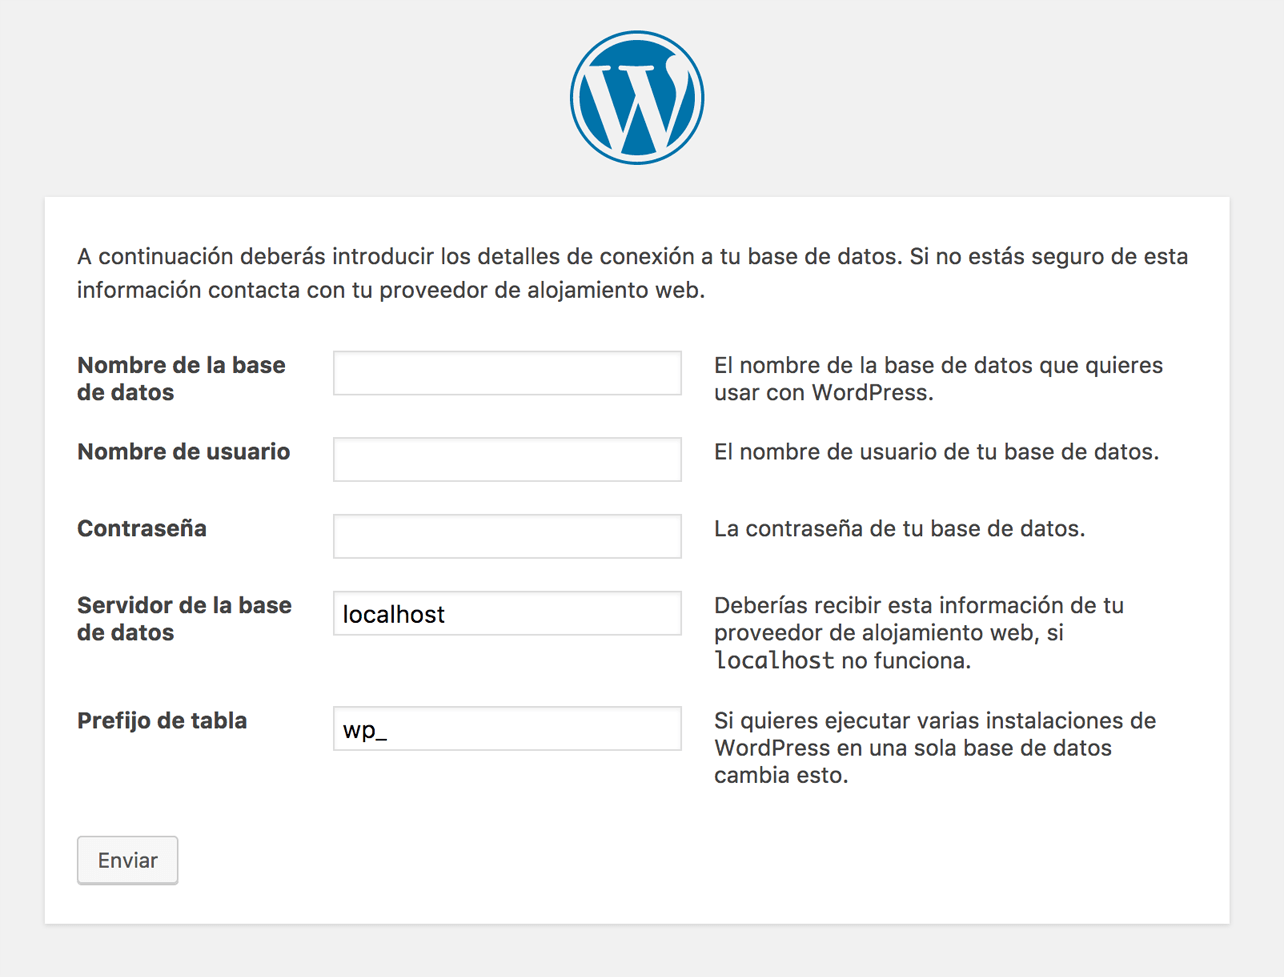The image size is (1284, 977).
Task: Click the Contraseña input field
Action: pos(506,535)
